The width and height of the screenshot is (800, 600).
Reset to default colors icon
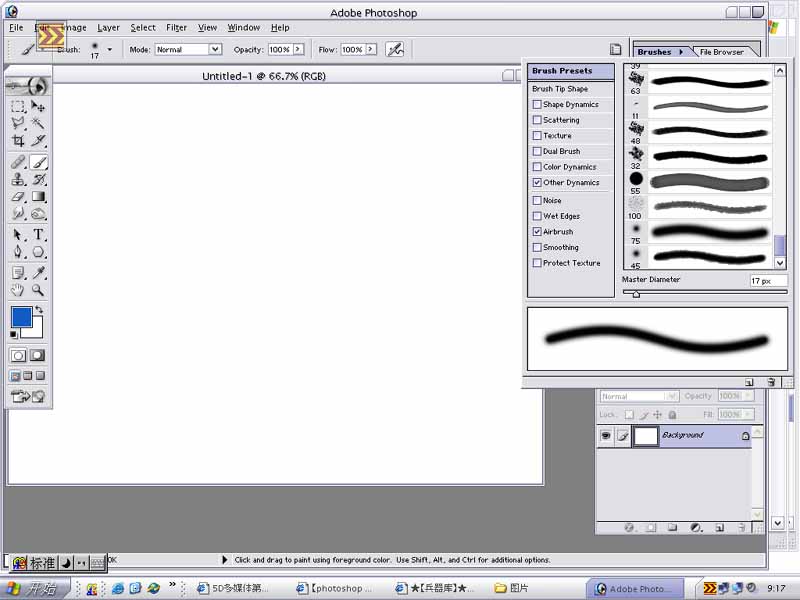(14, 335)
